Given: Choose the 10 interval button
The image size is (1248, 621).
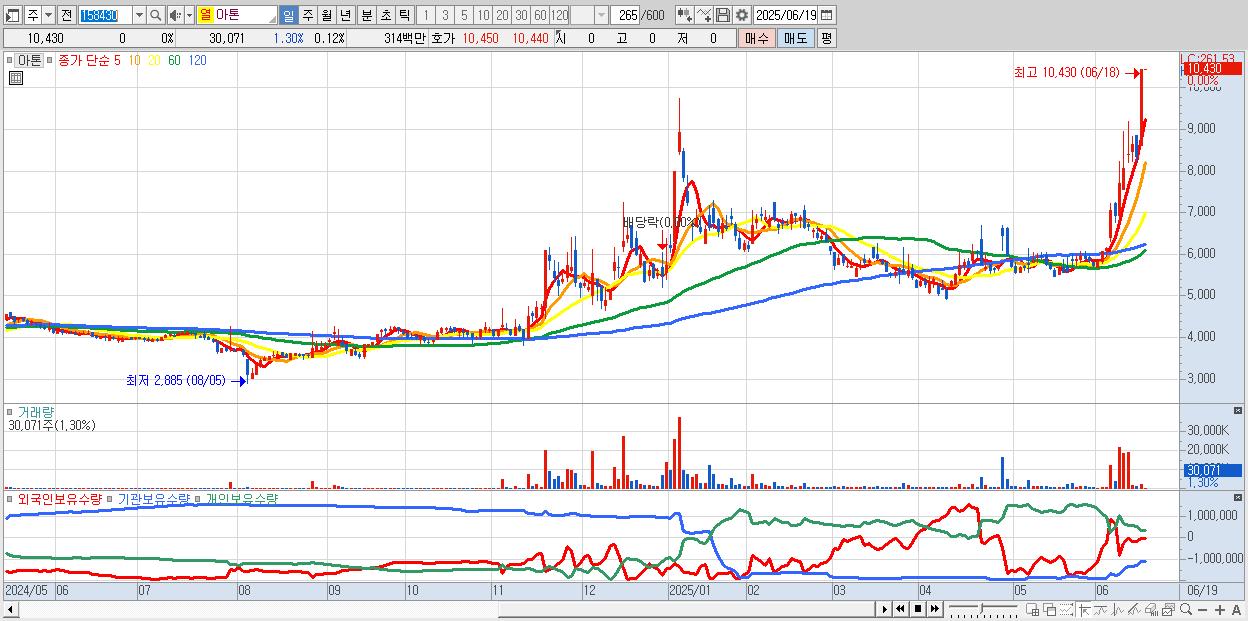Looking at the screenshot, I should click(x=483, y=15).
